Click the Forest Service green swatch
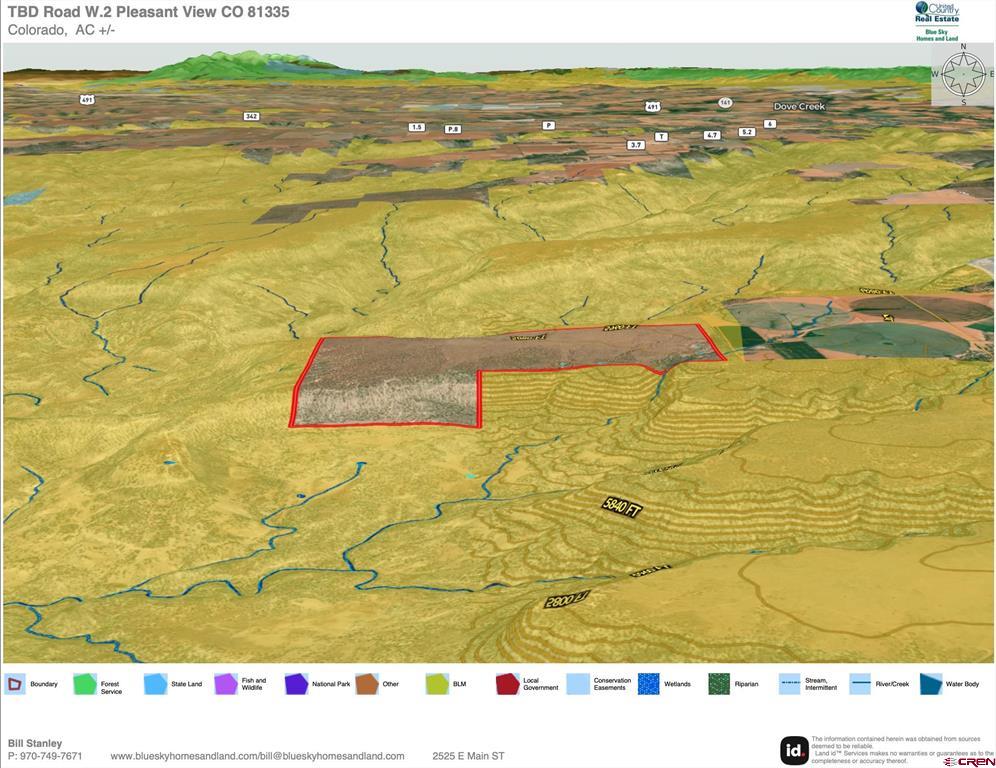Viewport: 996px width, 768px height. coord(85,684)
